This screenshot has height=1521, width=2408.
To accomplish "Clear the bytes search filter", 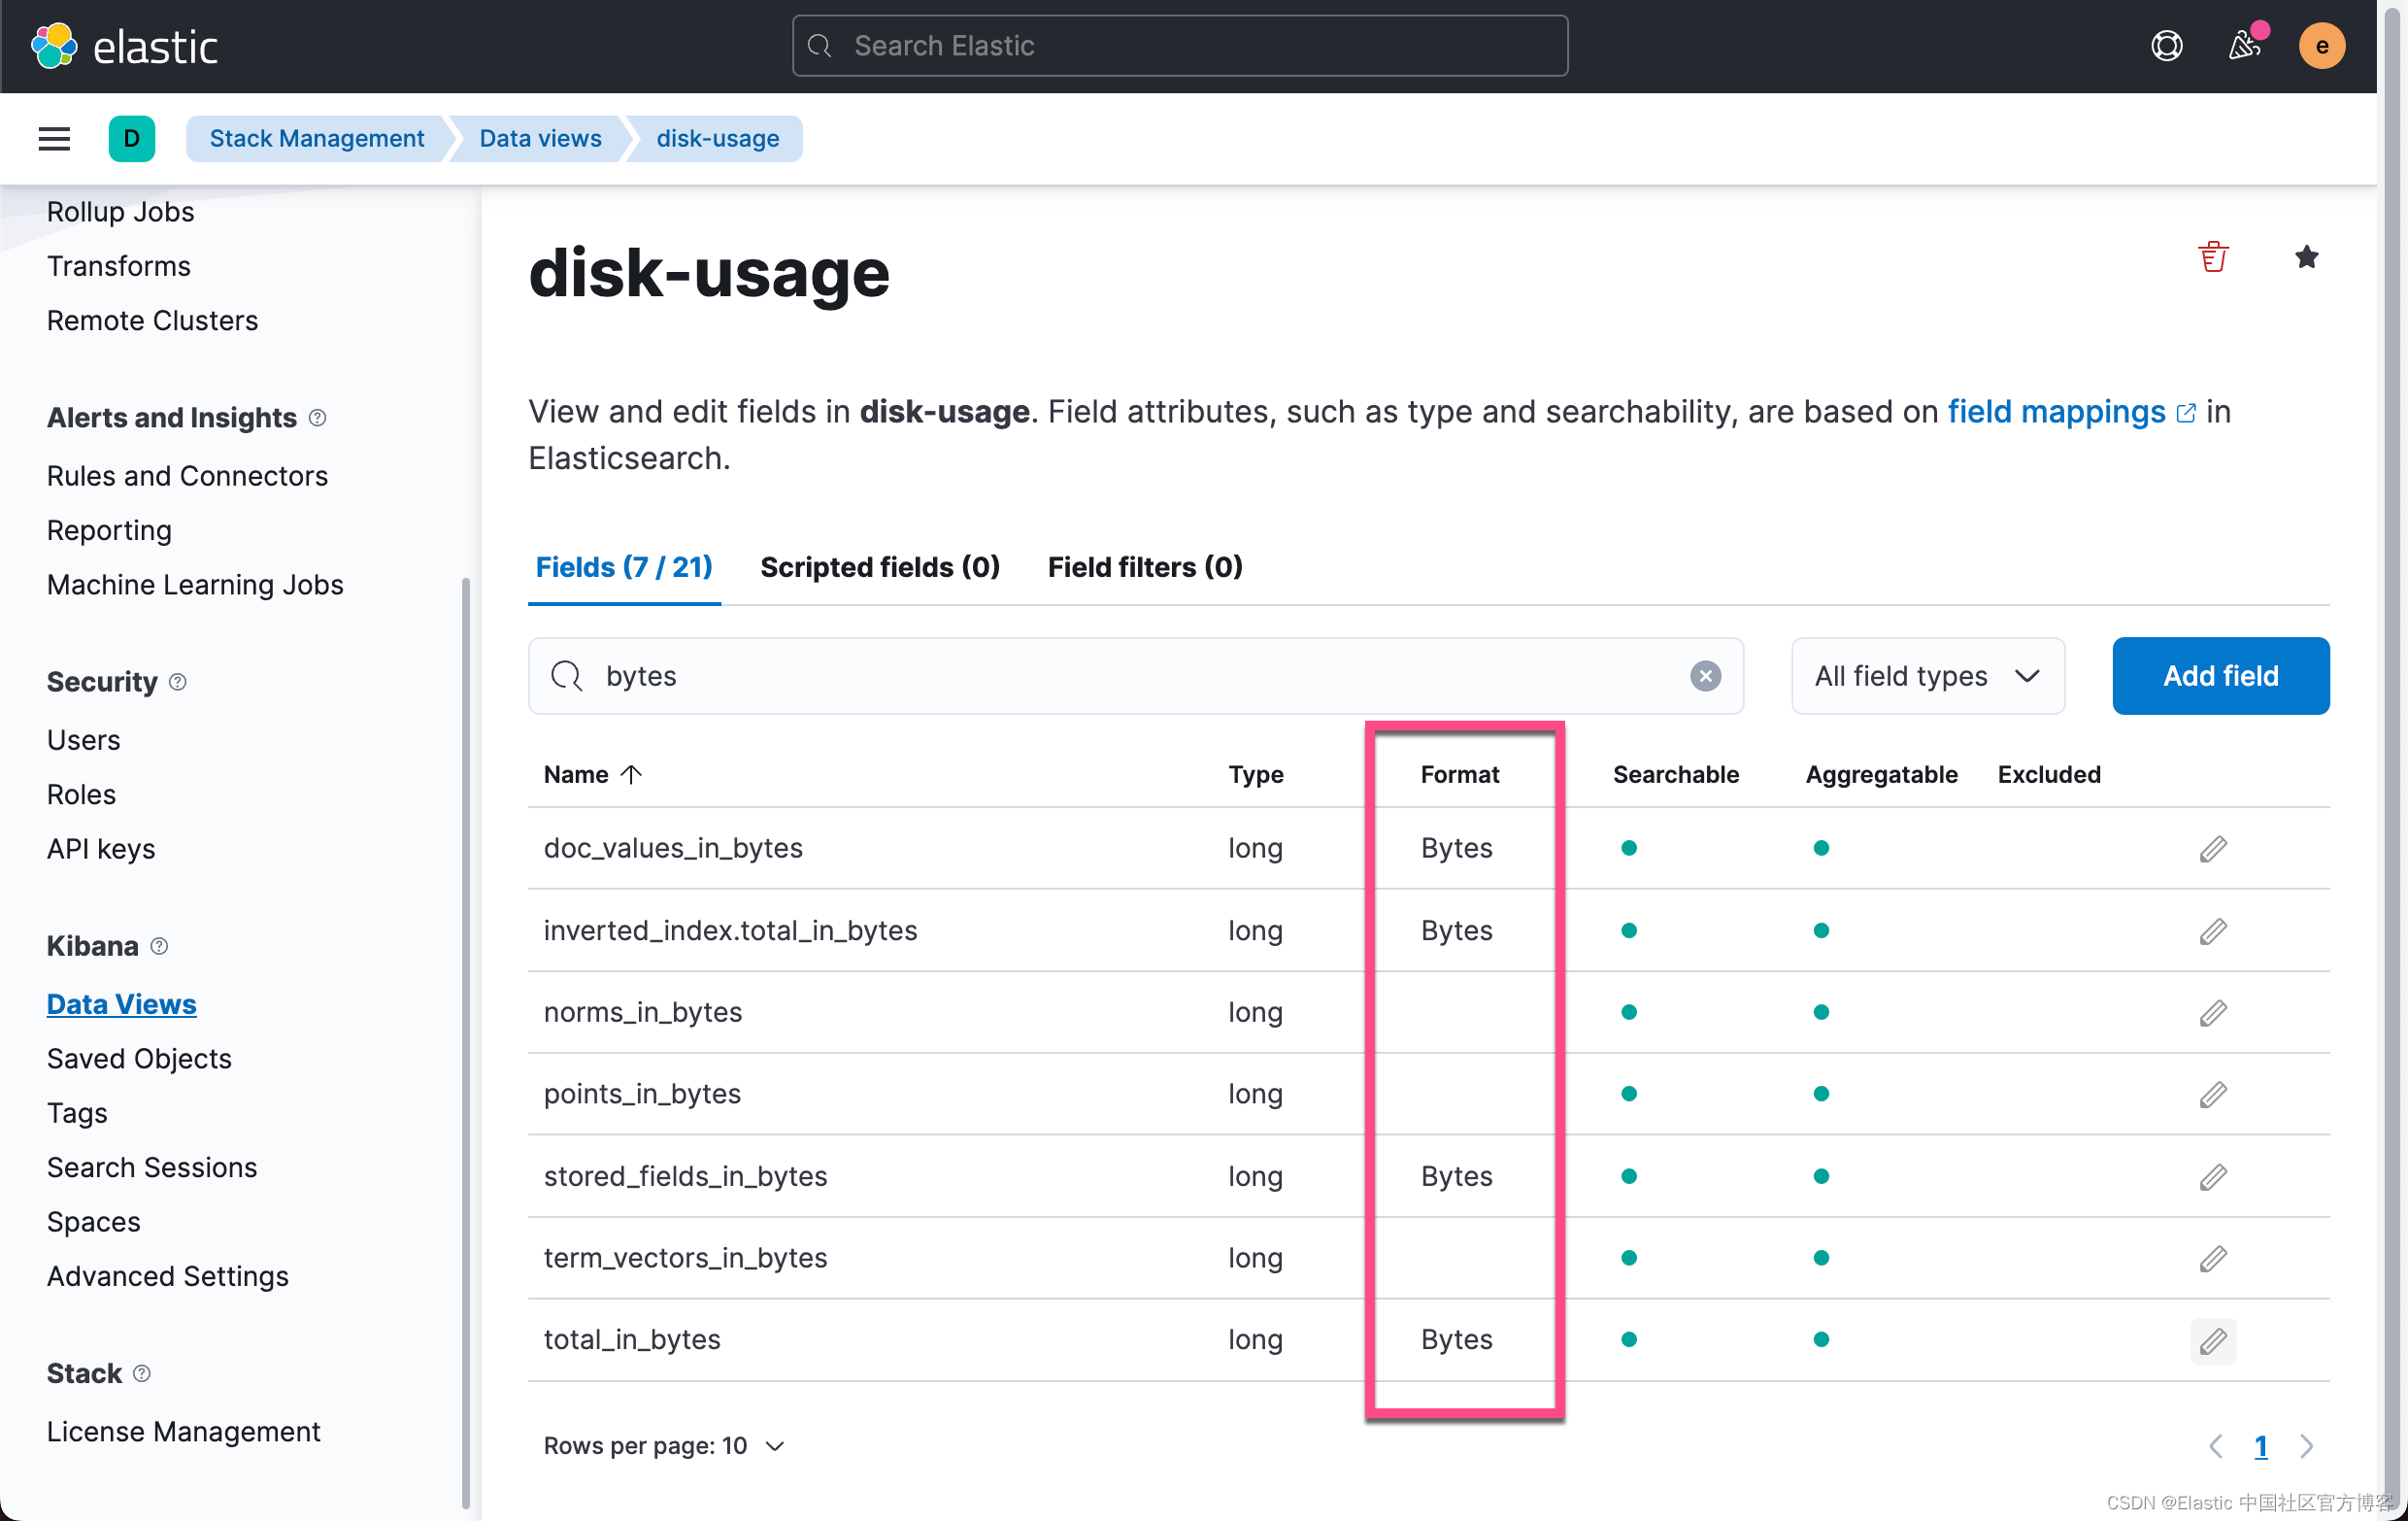I will coord(1705,676).
